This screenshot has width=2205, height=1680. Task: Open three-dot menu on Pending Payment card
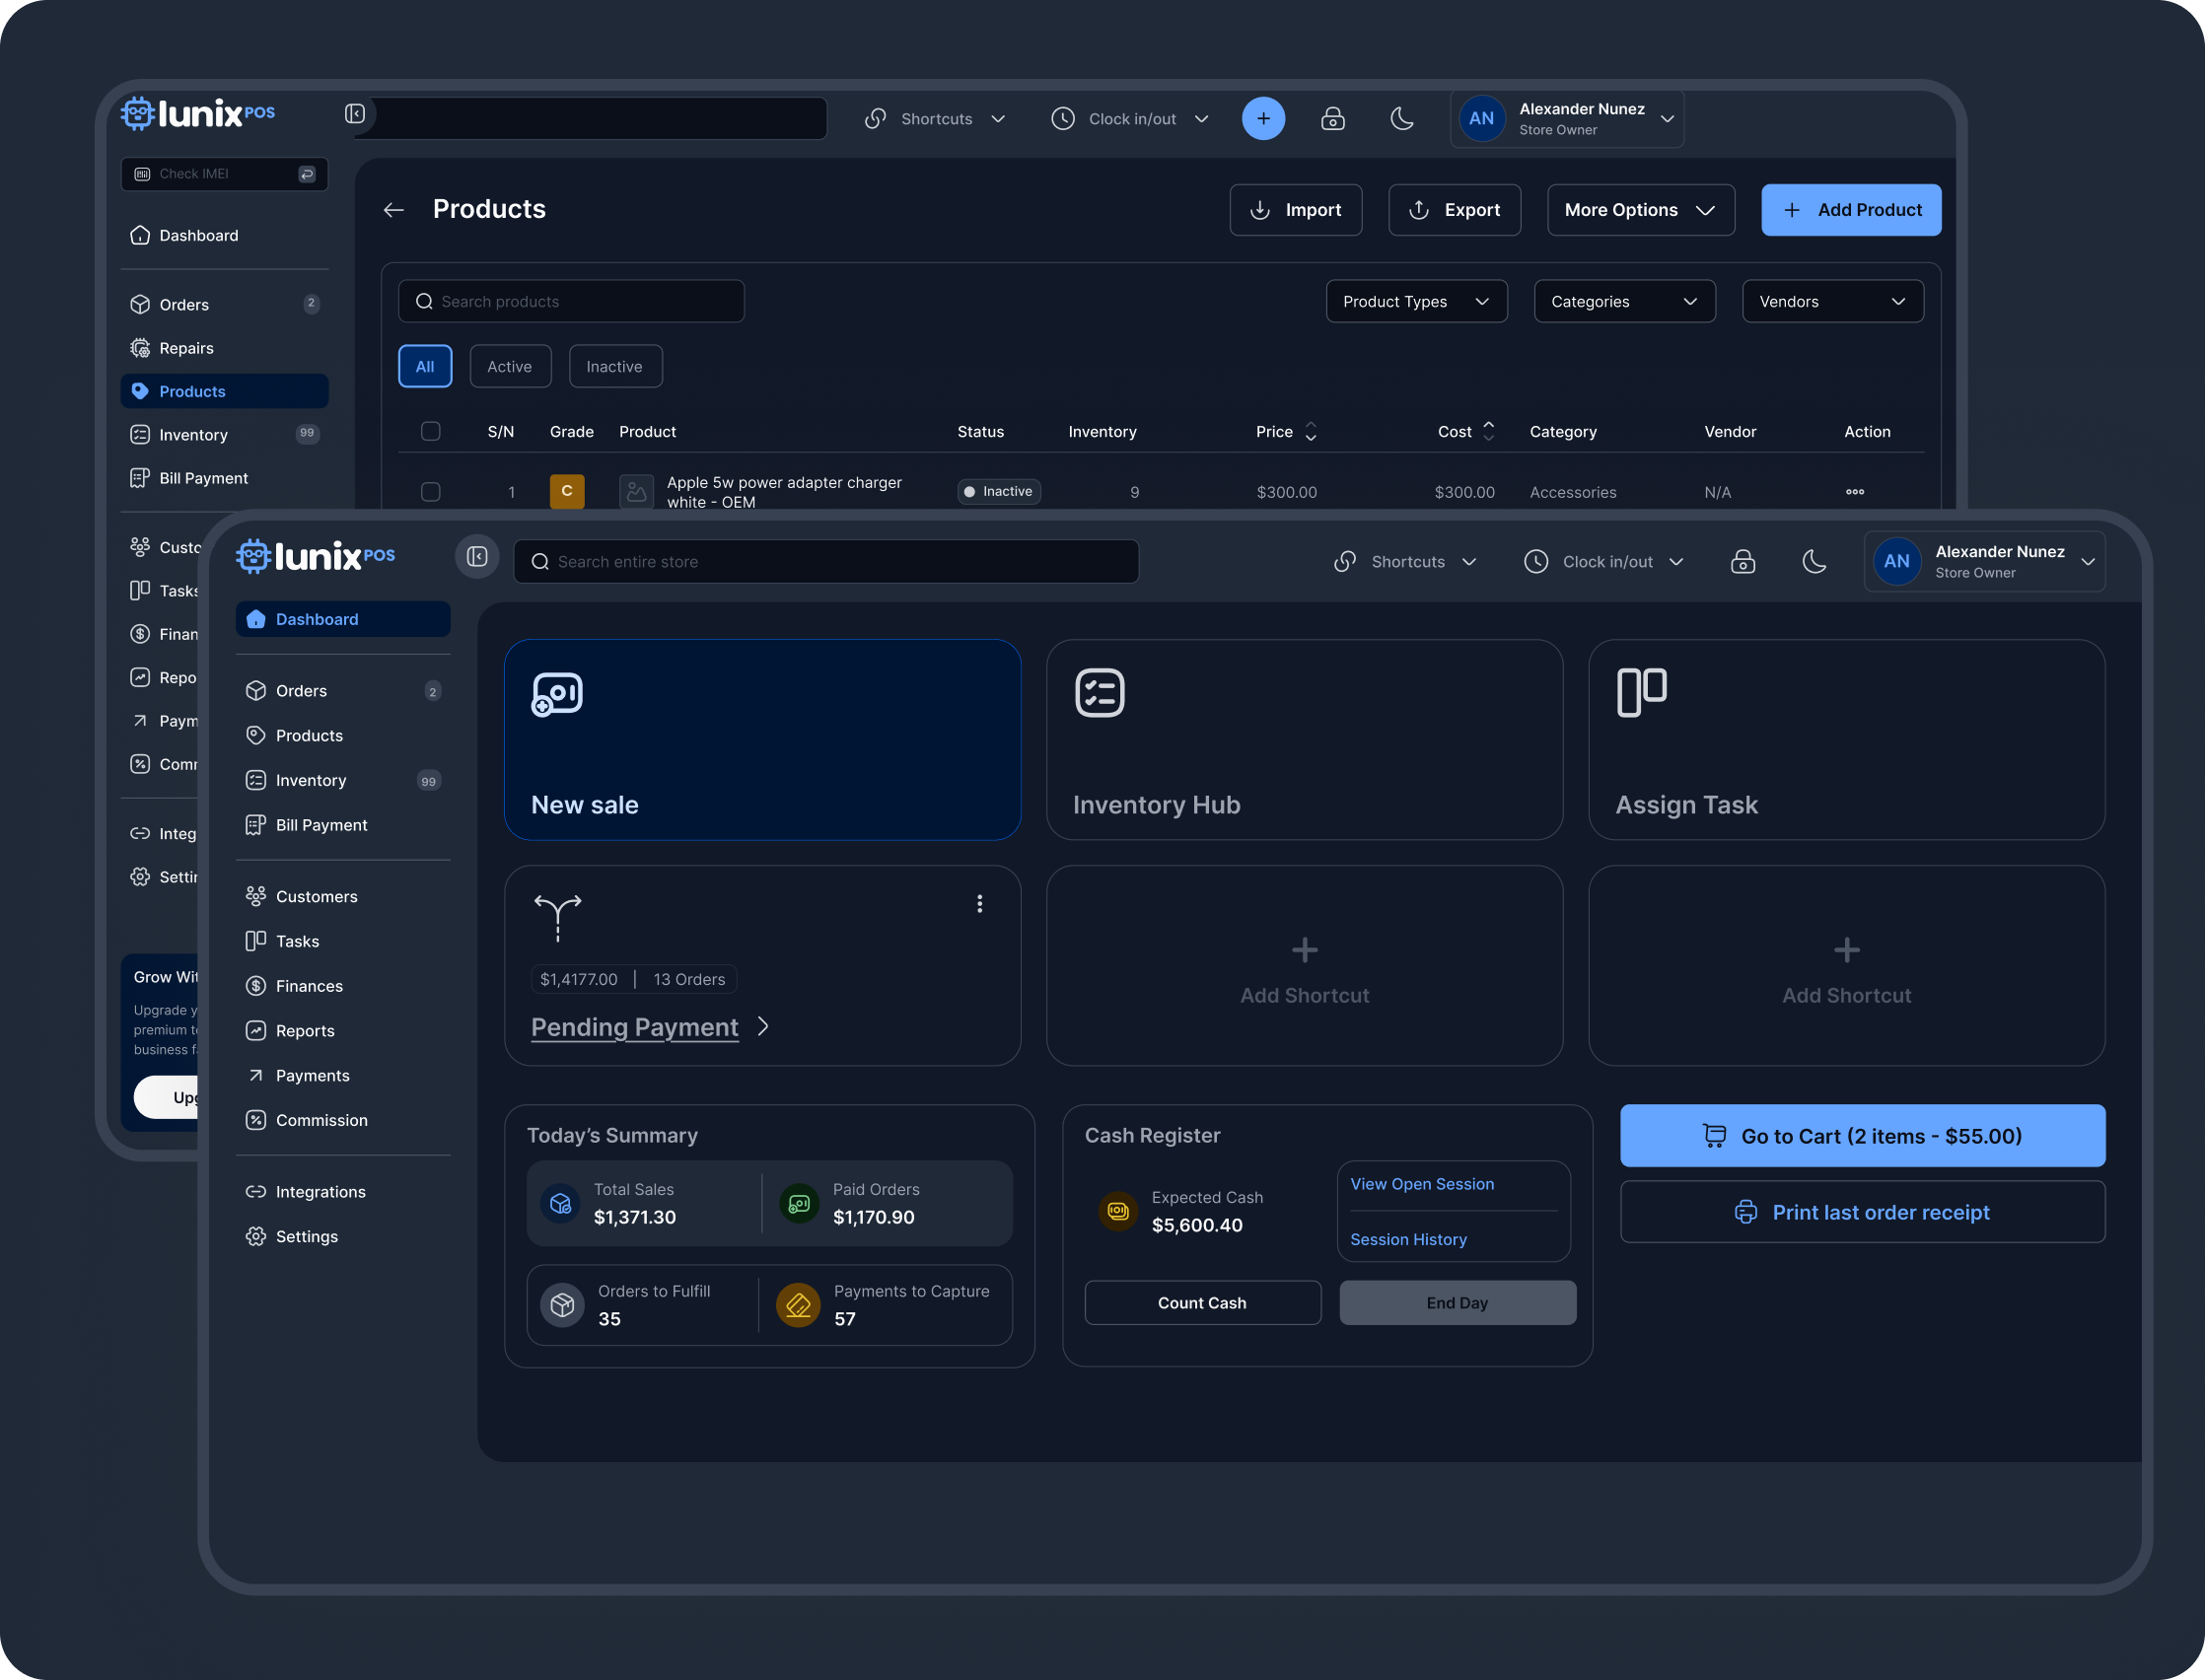979,904
